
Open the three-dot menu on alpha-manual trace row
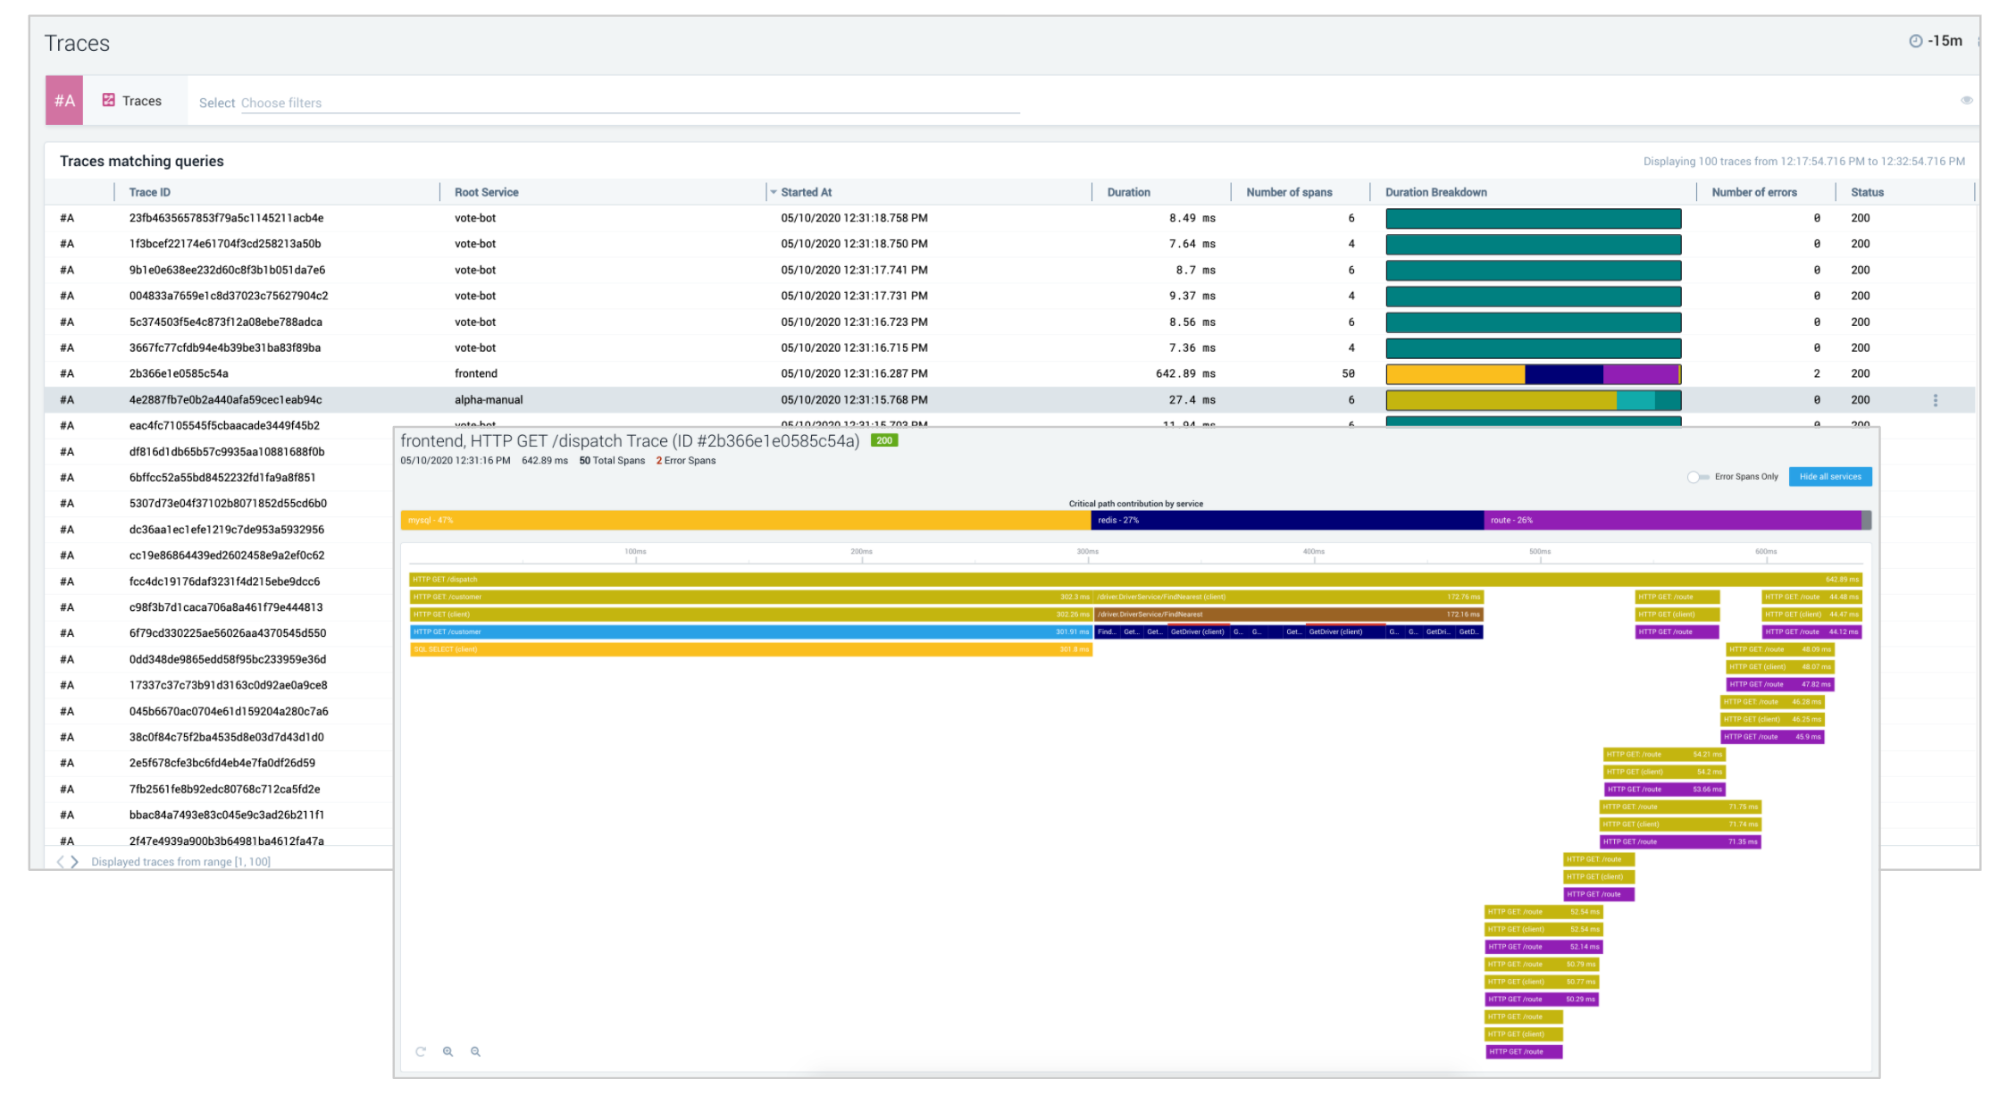tap(1937, 399)
